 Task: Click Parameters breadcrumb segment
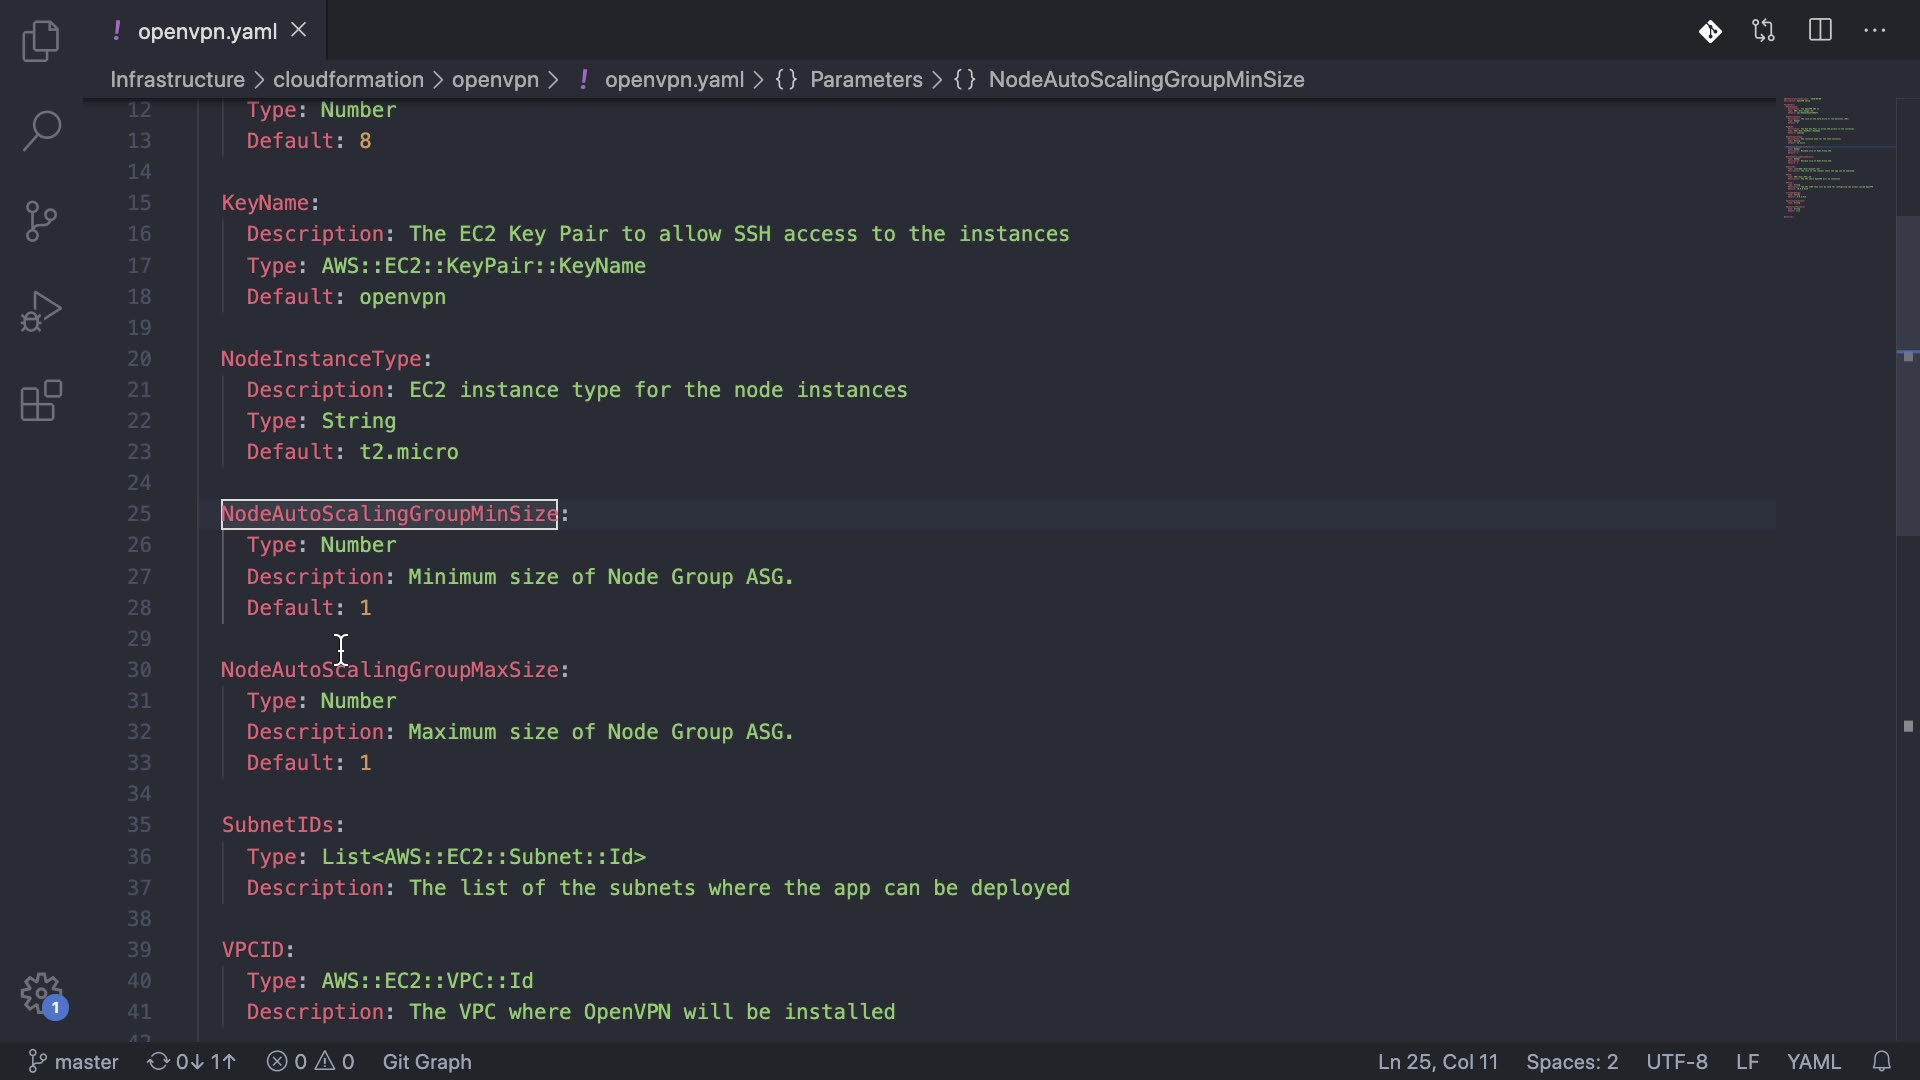(x=866, y=80)
